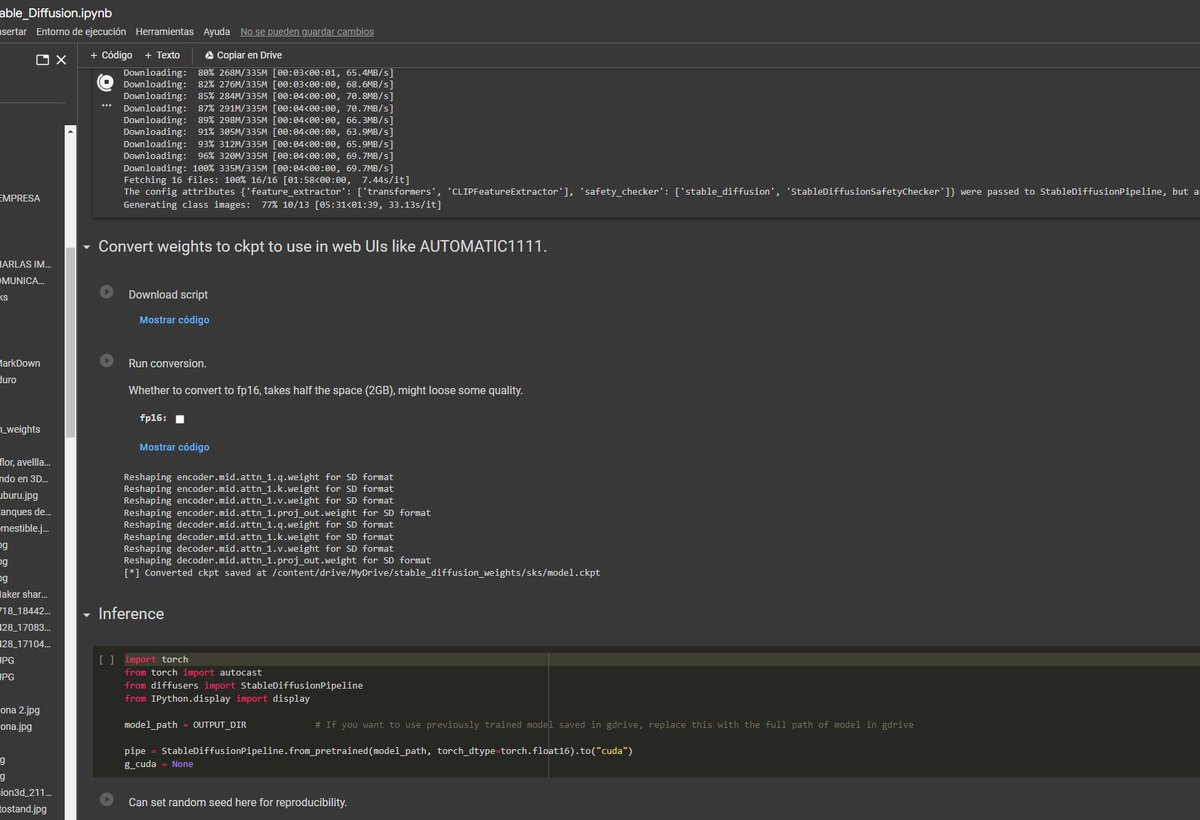Select the '718_18442...' file
Viewport: 1200px width, 820px height.
[x=24, y=611]
